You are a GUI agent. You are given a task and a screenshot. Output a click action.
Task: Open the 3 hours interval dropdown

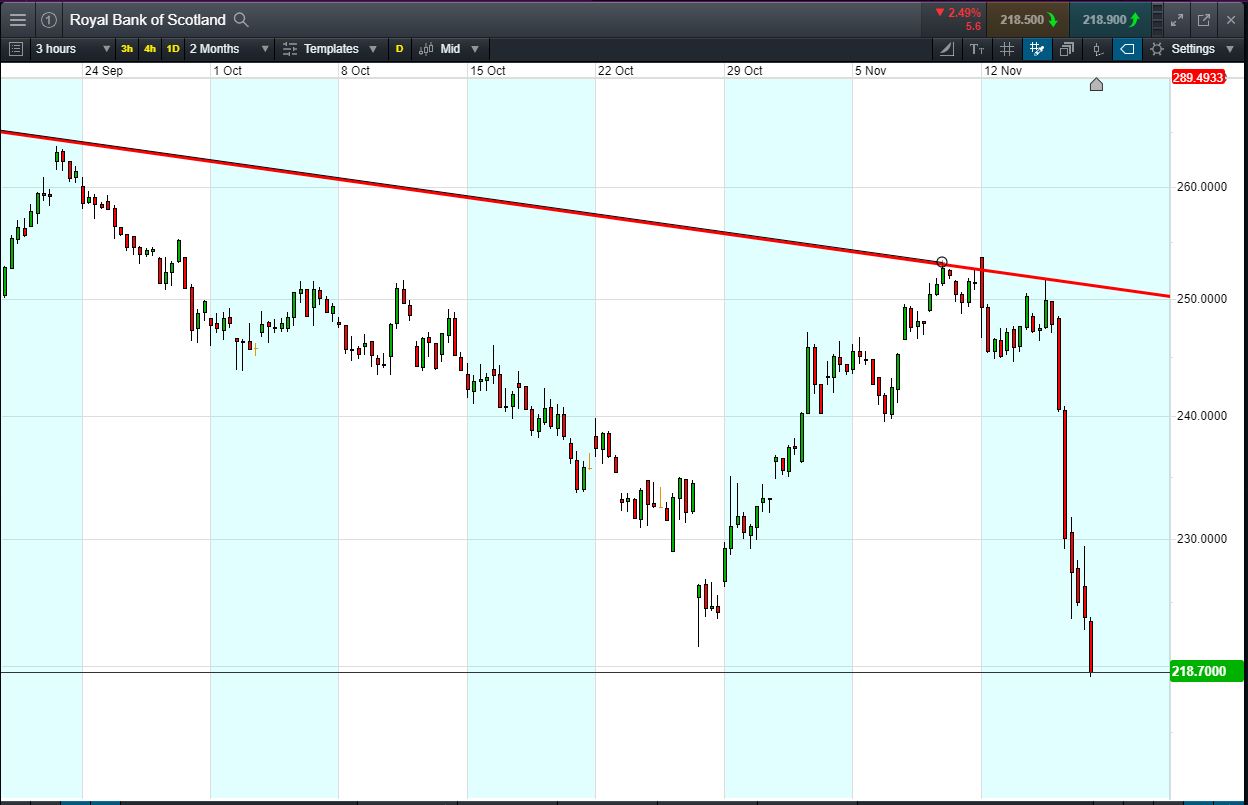[x=72, y=48]
